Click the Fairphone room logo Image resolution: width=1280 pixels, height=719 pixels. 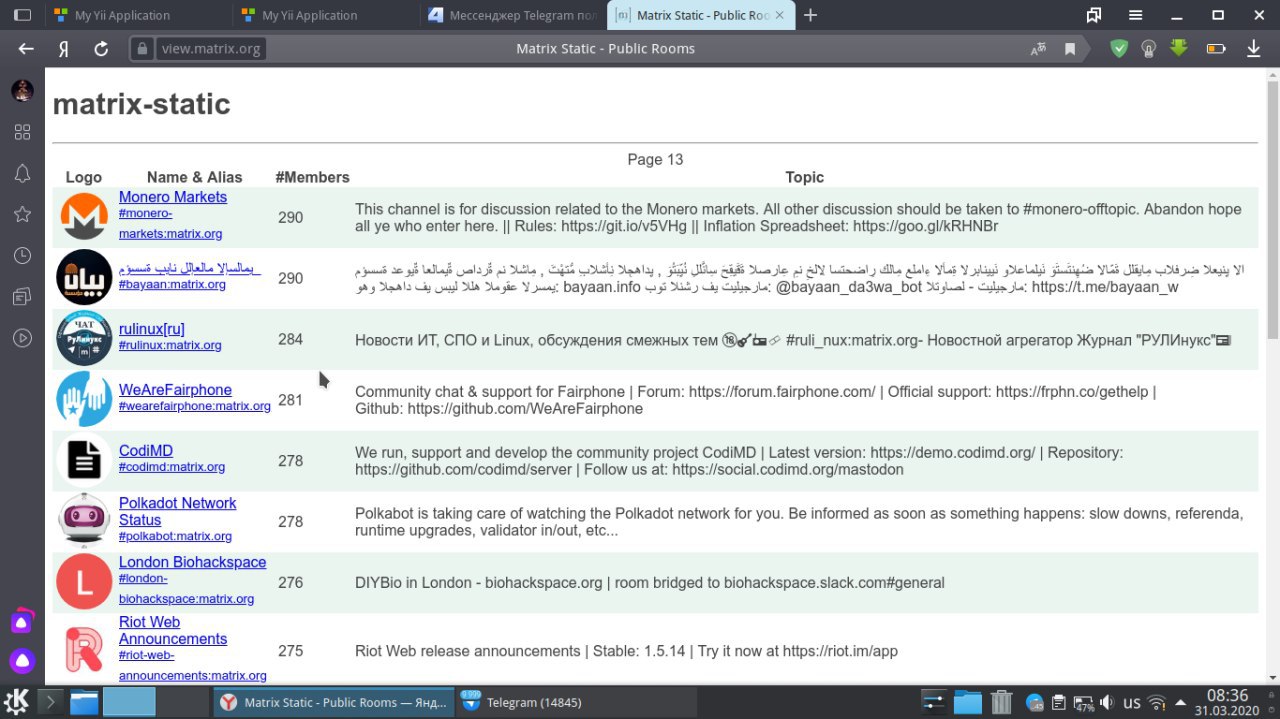tap(84, 399)
